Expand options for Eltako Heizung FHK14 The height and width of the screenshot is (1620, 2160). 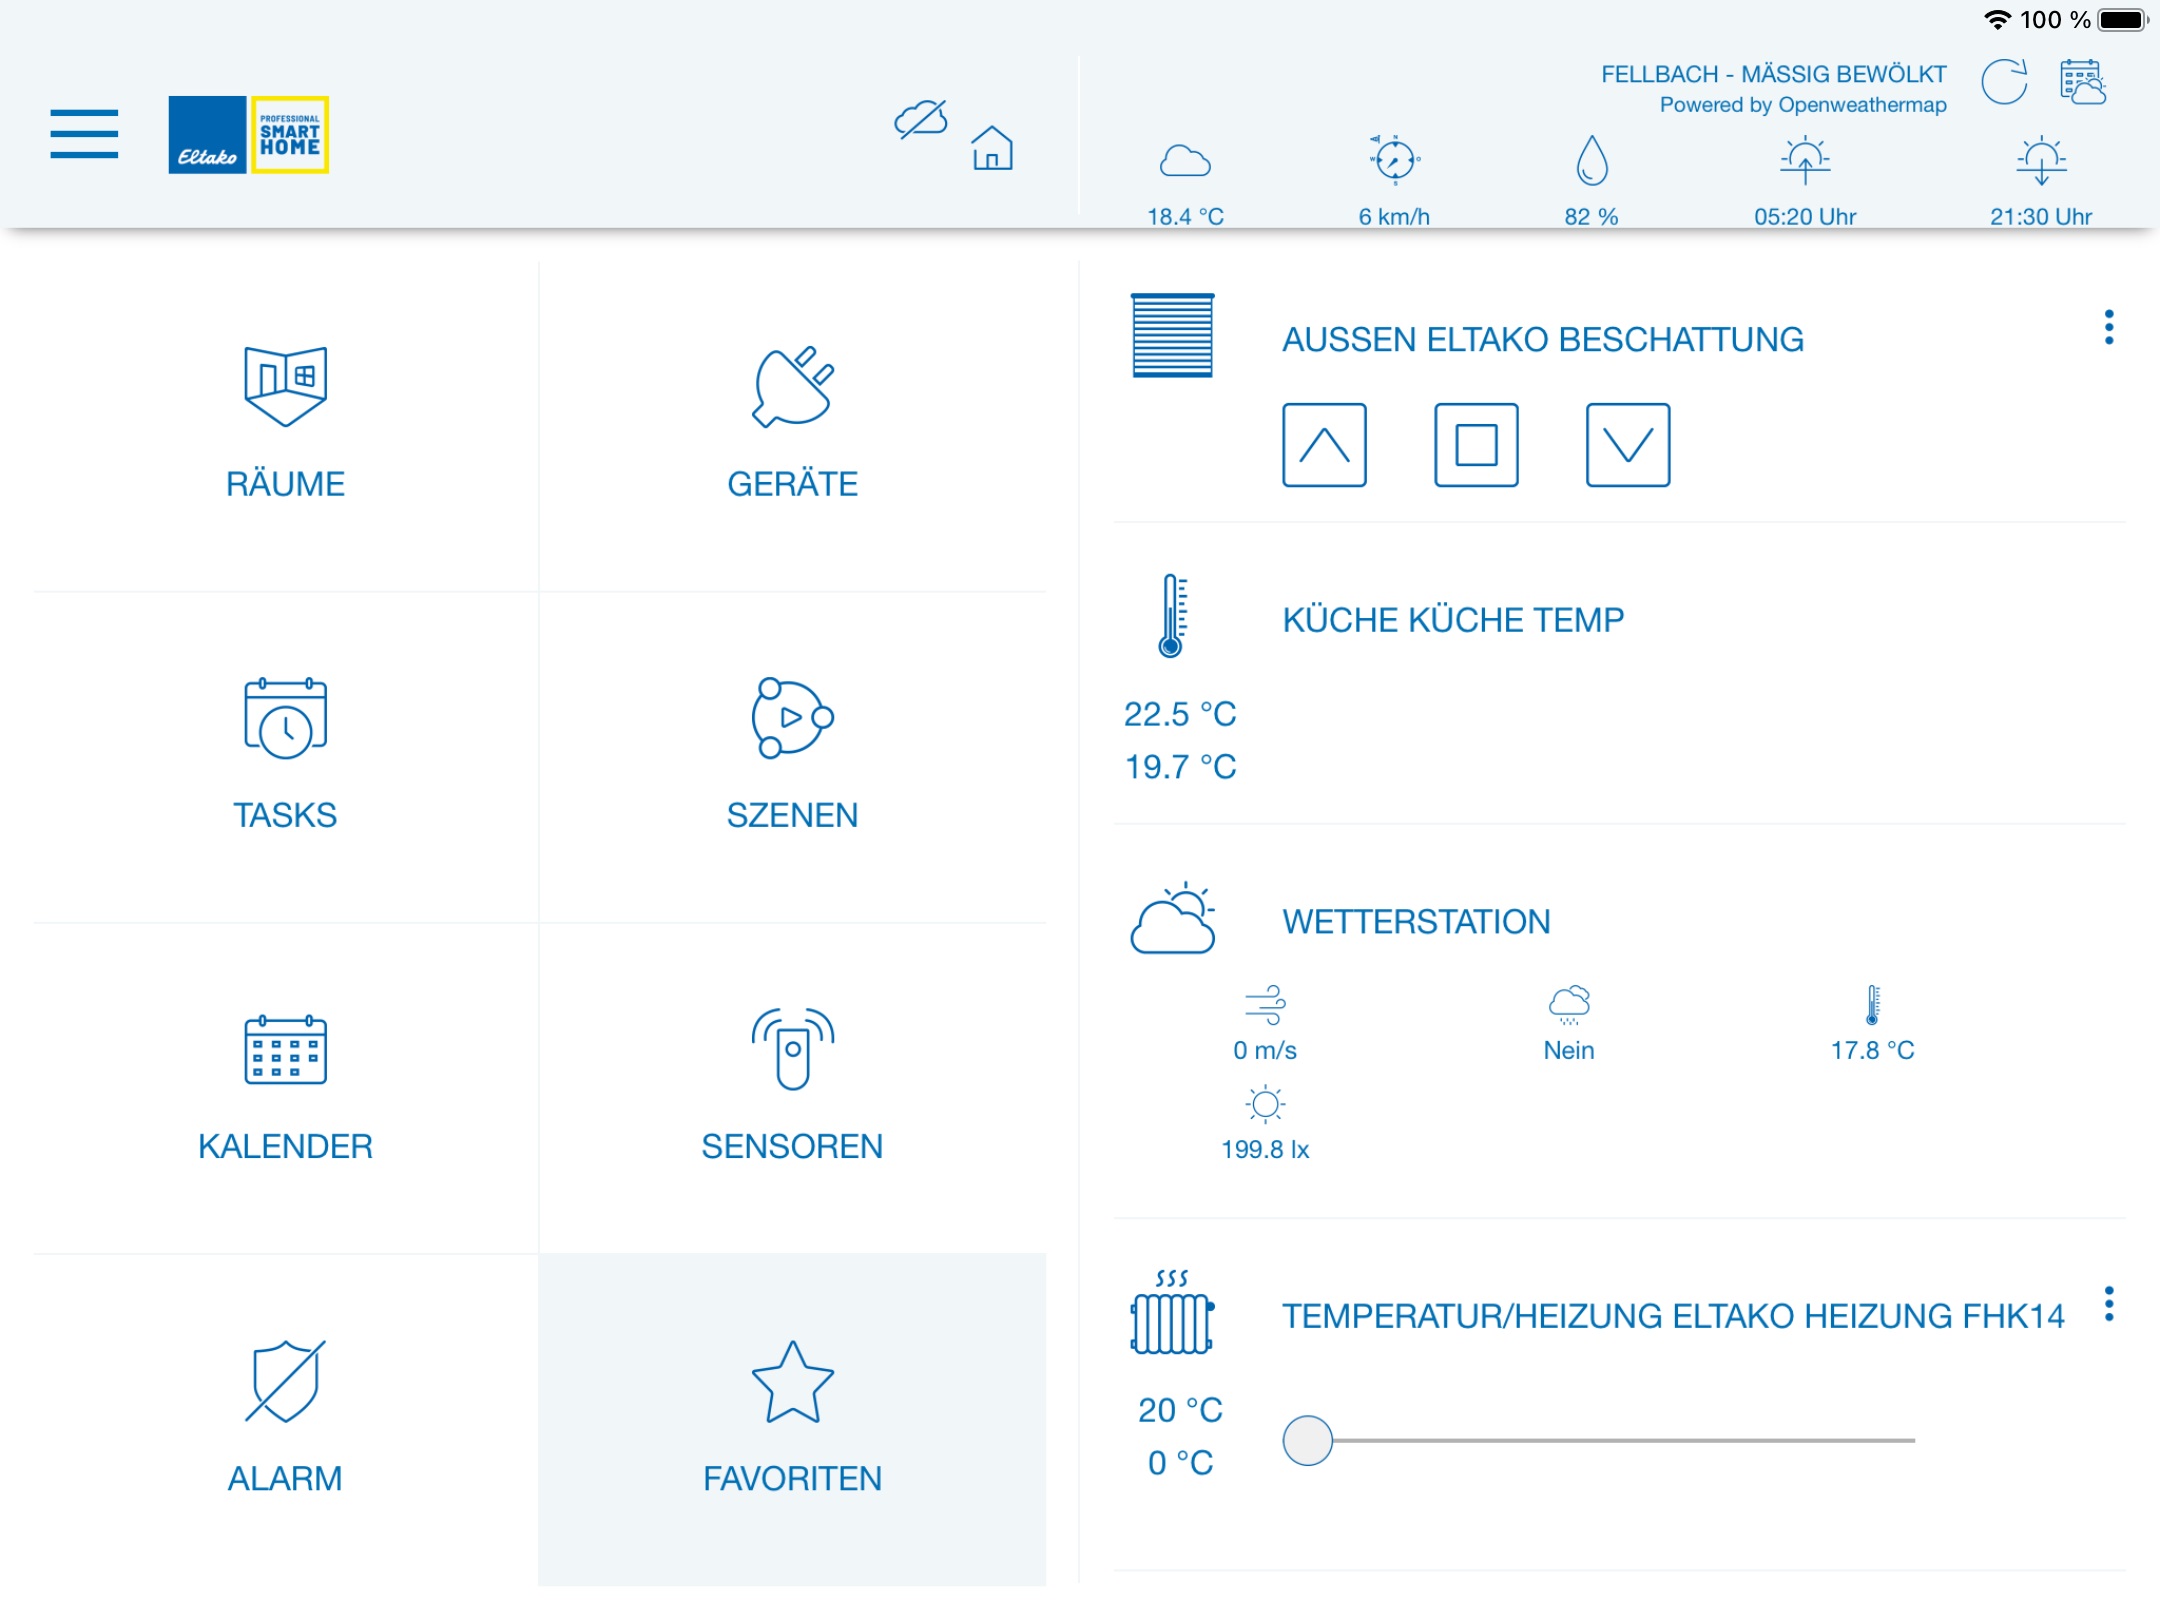point(2109,1305)
